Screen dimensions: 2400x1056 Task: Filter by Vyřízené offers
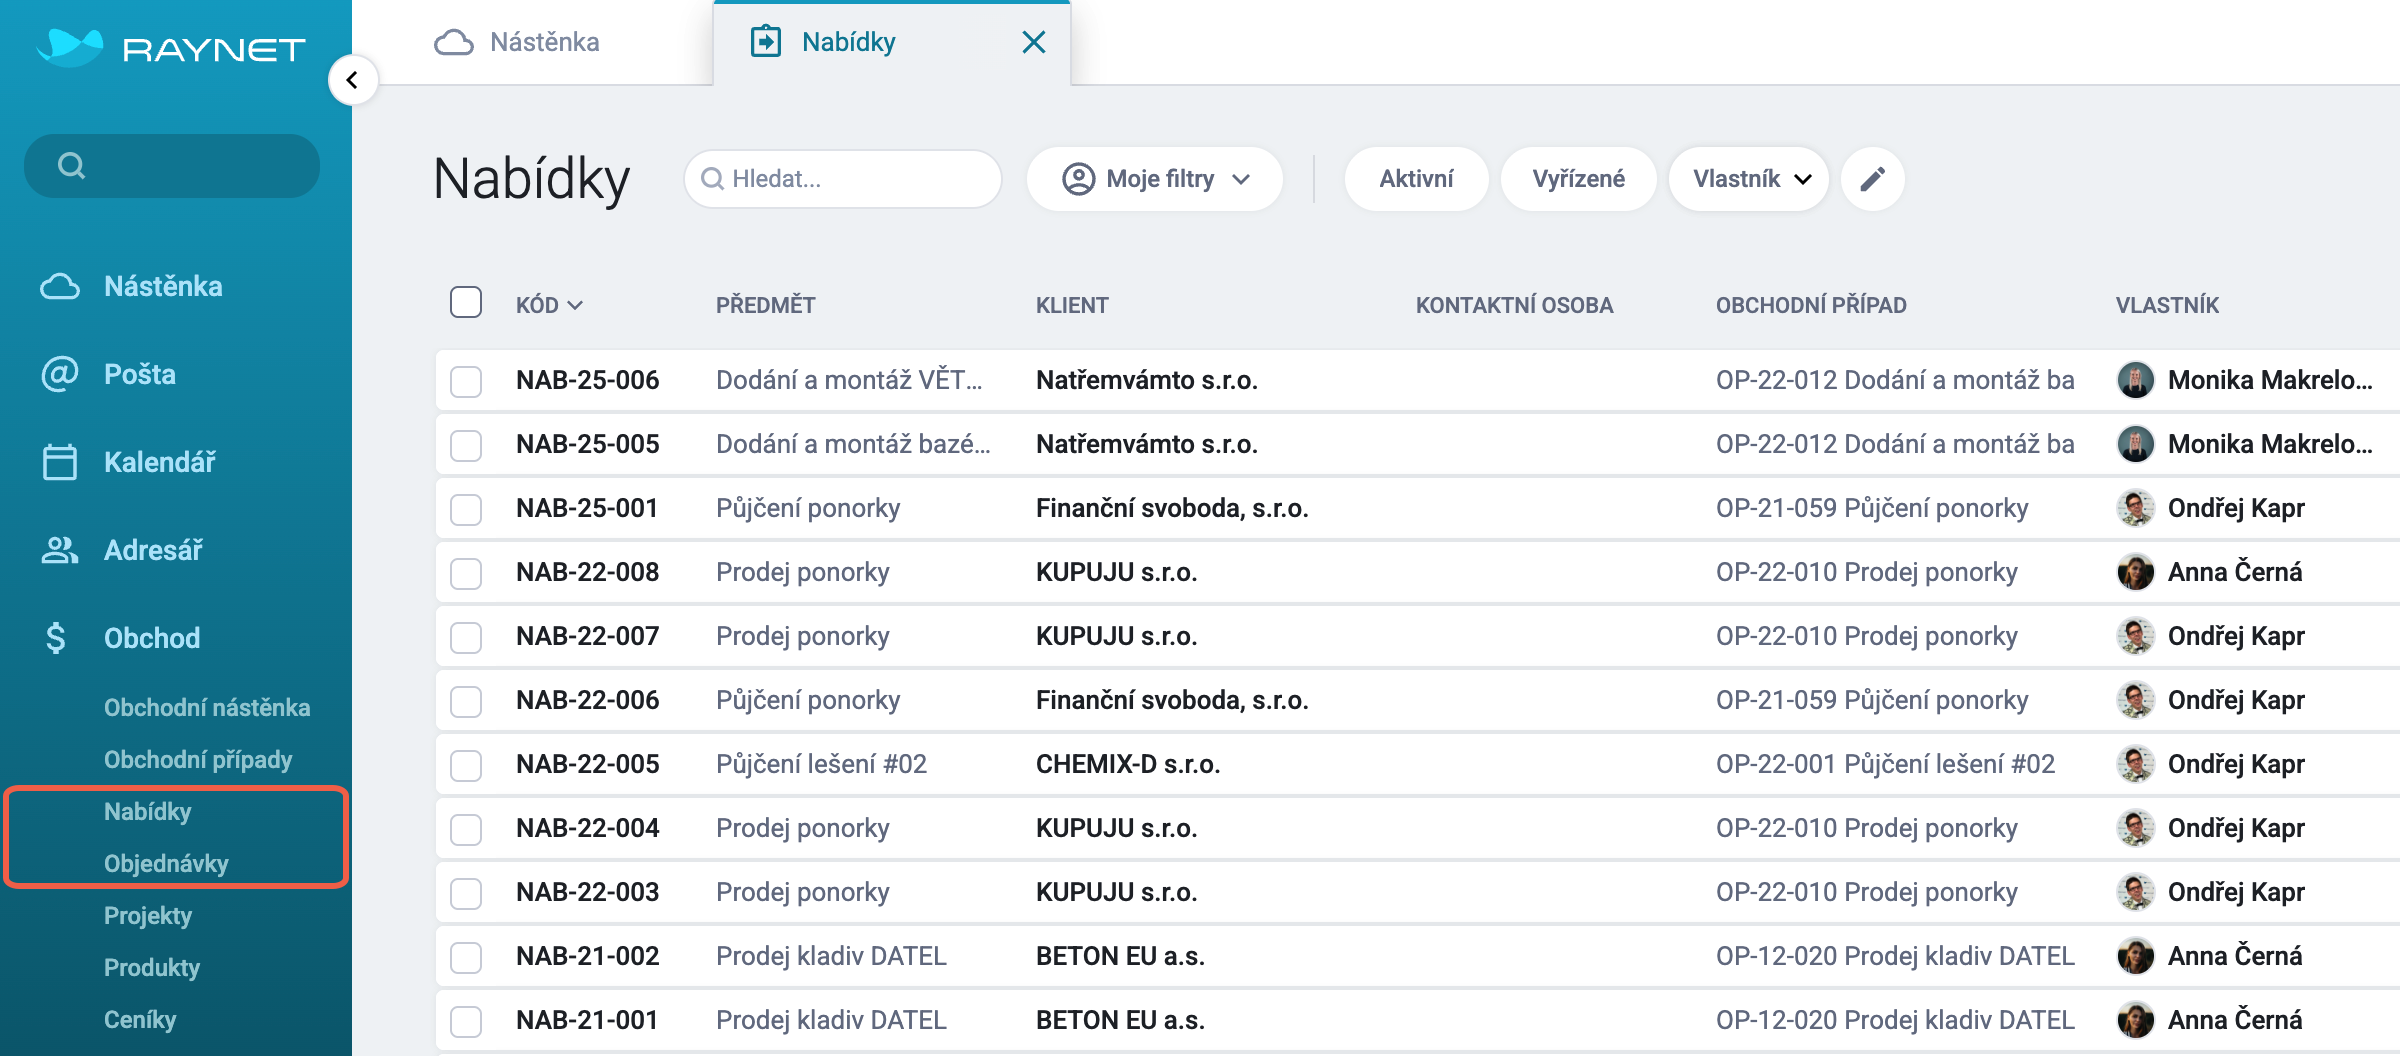pyautogui.click(x=1578, y=179)
